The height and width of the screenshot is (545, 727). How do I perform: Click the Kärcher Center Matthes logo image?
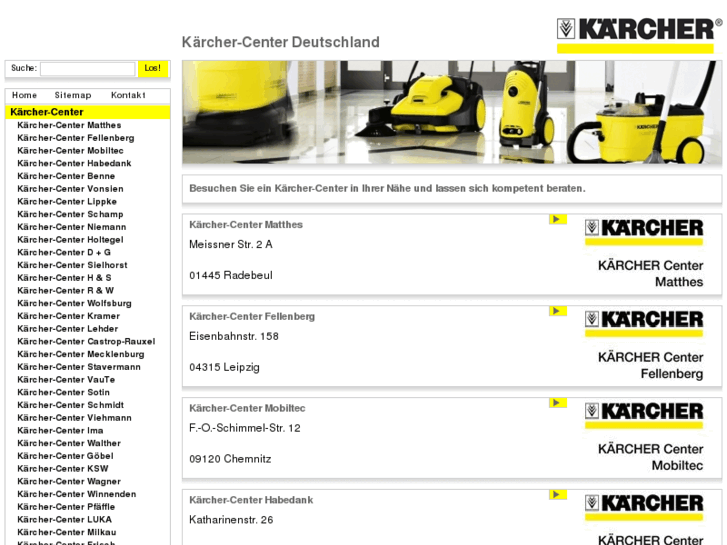pos(644,253)
